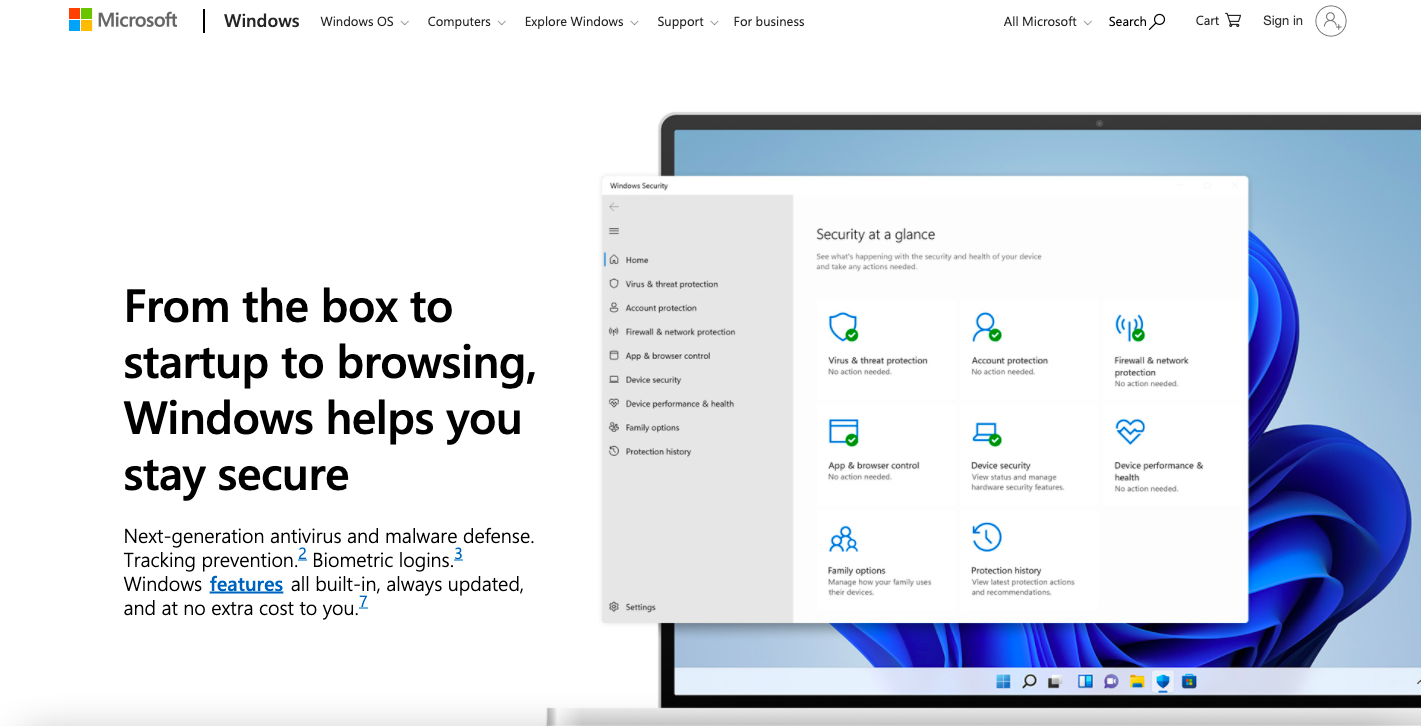Image resolution: width=1421 pixels, height=726 pixels.
Task: Open Widgets on the taskbar
Action: pyautogui.click(x=1085, y=682)
